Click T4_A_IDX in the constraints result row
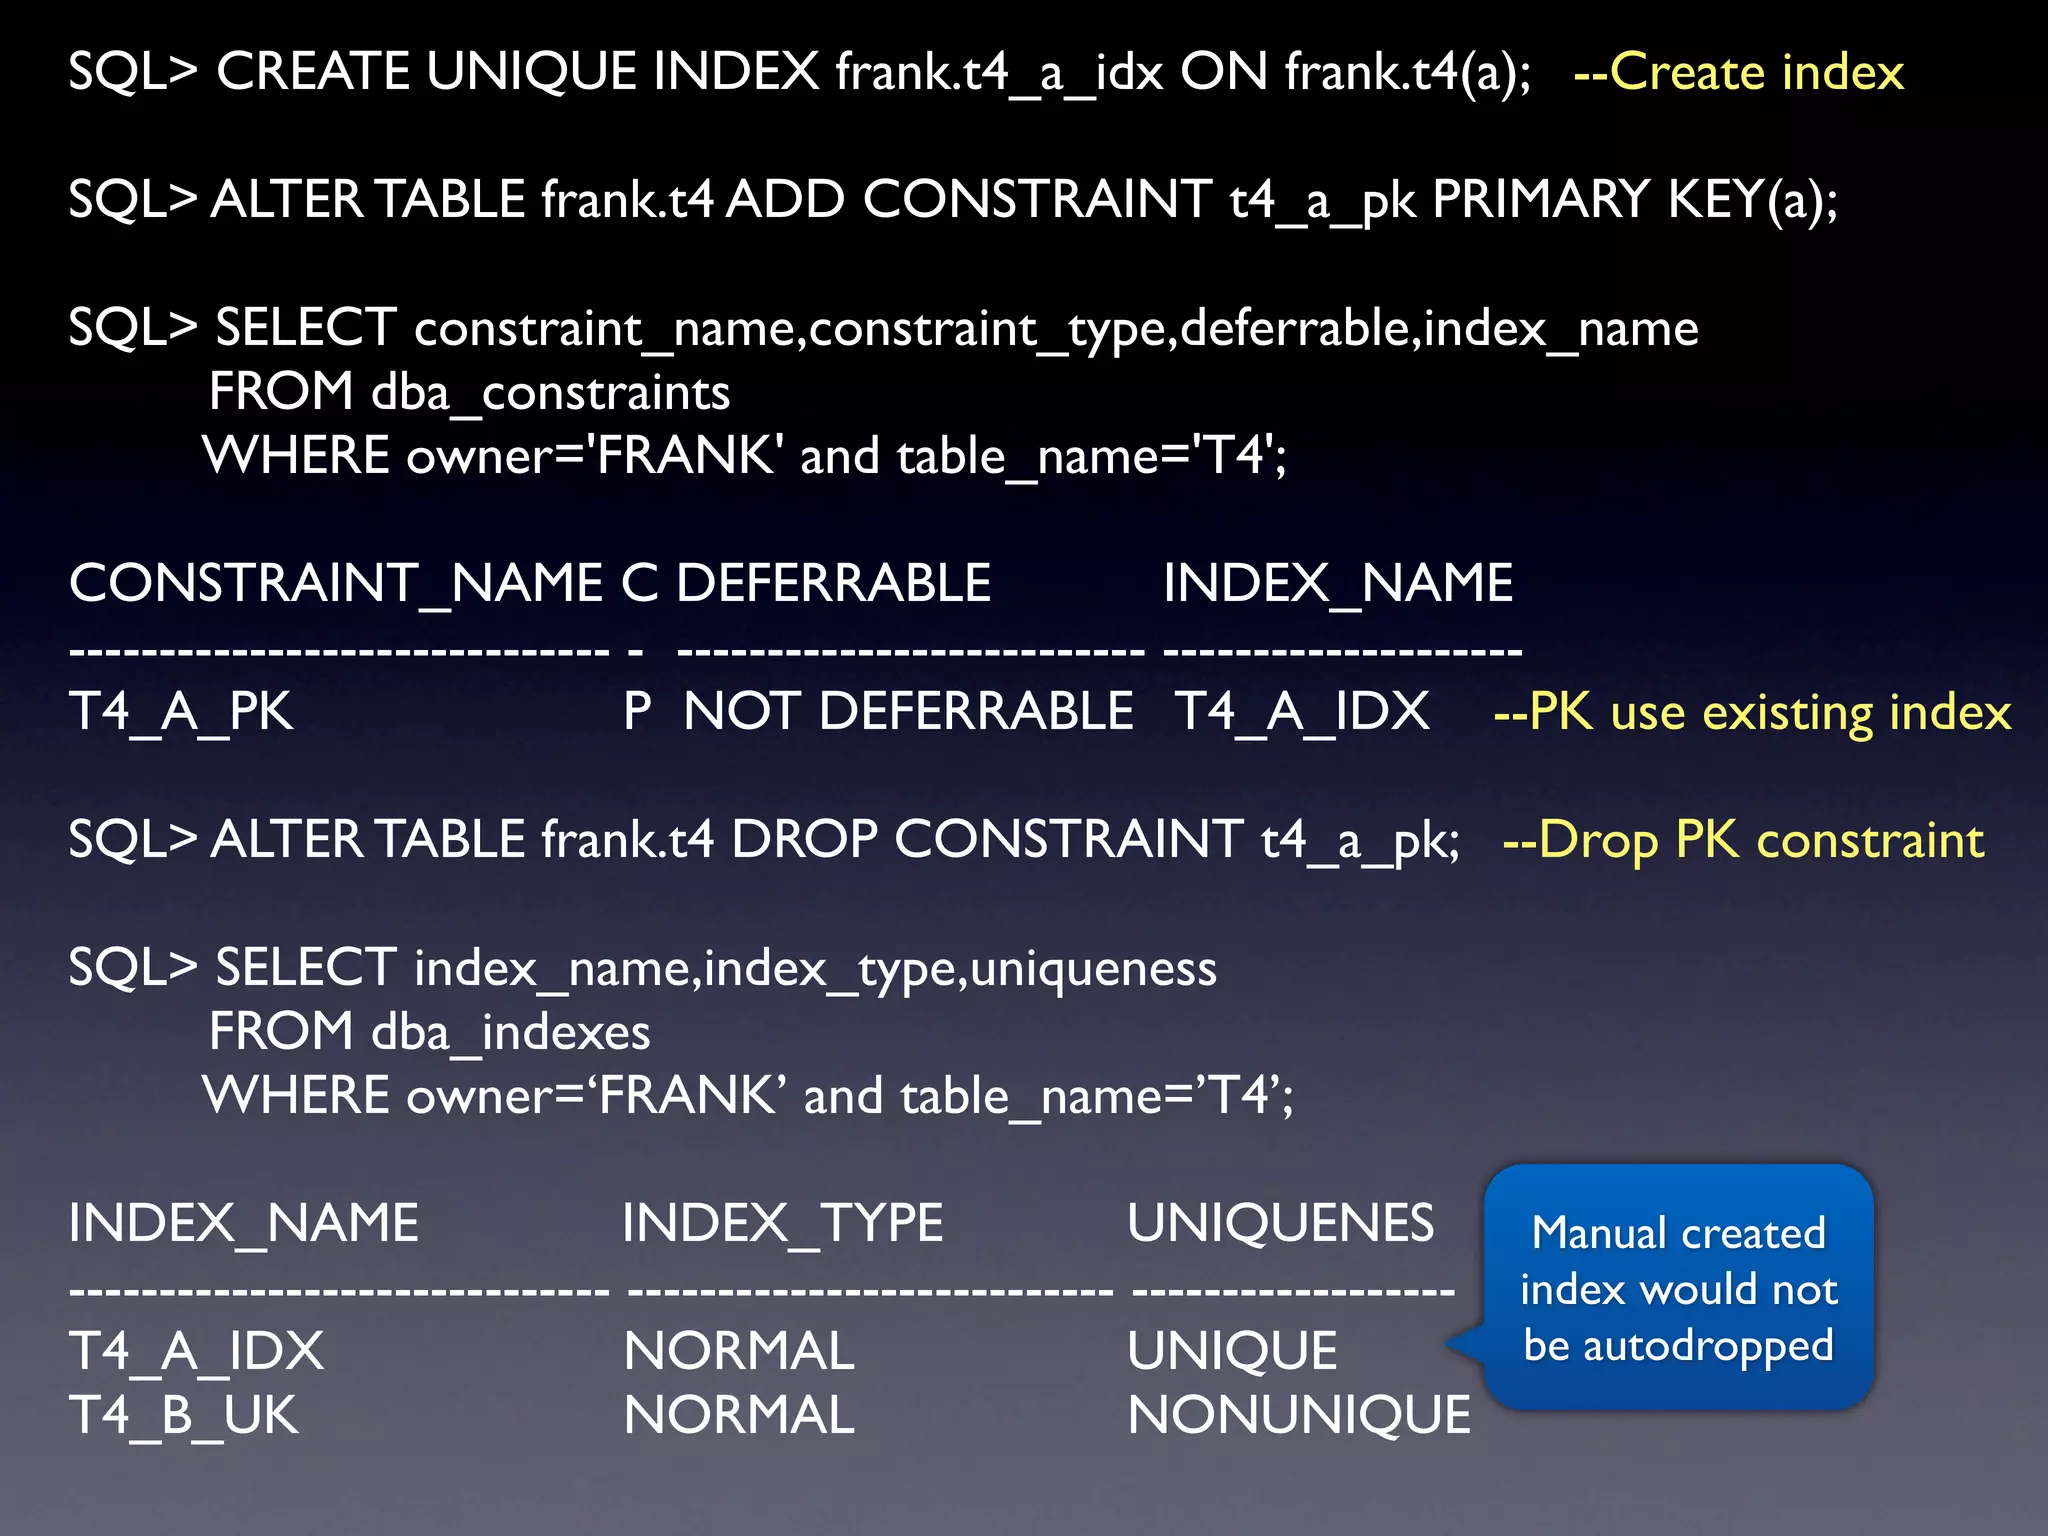2048x1536 pixels. pyautogui.click(x=1303, y=713)
